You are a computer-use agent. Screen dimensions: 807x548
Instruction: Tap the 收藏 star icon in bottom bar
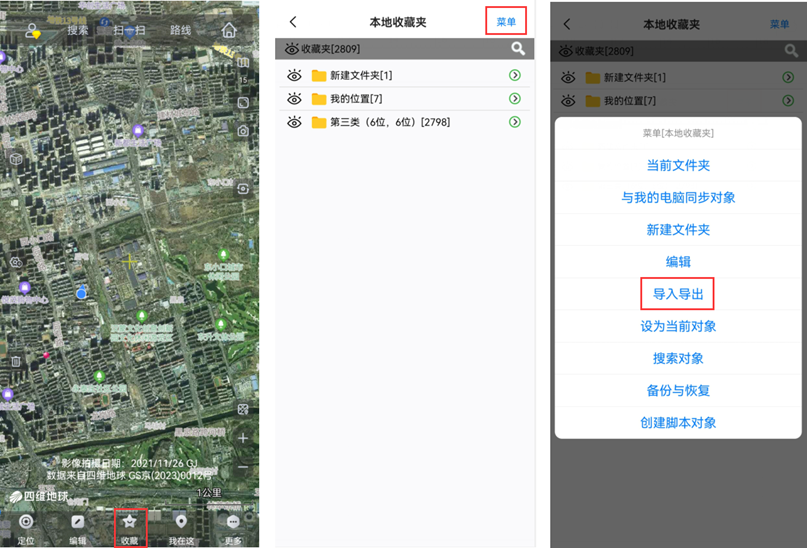click(130, 523)
